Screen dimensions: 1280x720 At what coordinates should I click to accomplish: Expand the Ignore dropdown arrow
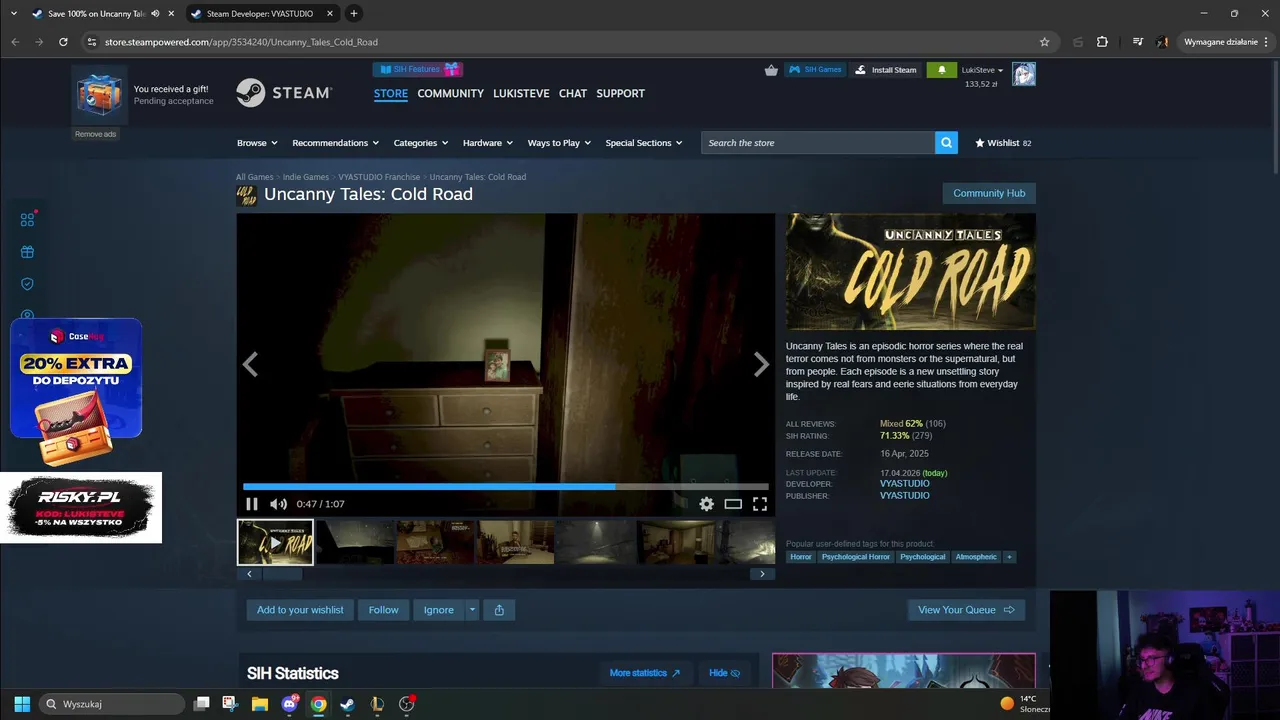[472, 610]
